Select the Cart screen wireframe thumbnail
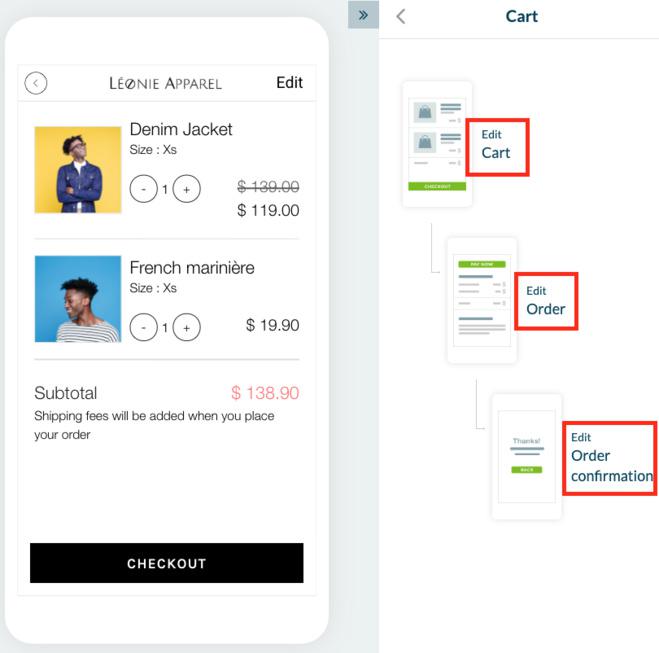The width and height of the screenshot is (659, 653). click(437, 143)
